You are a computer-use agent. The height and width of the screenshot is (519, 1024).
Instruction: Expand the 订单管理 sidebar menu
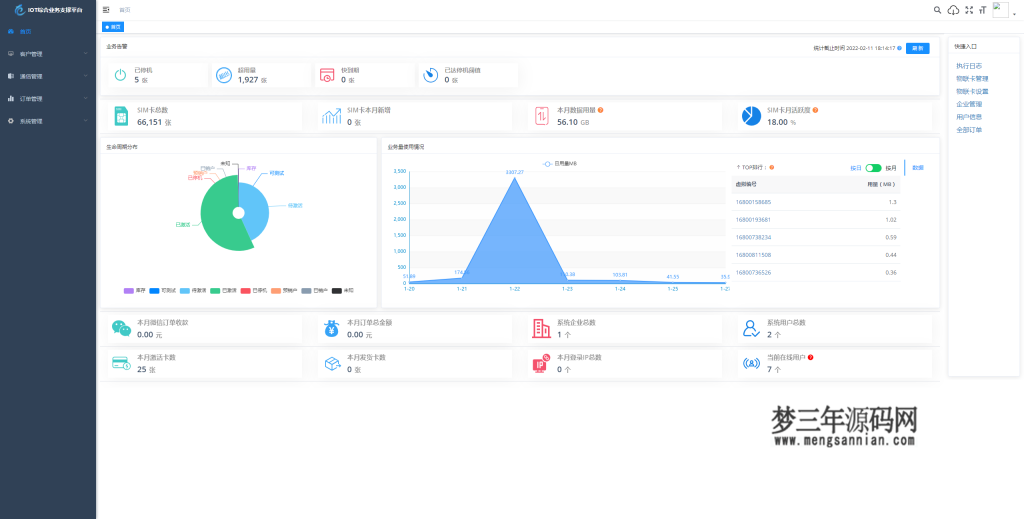(48, 99)
